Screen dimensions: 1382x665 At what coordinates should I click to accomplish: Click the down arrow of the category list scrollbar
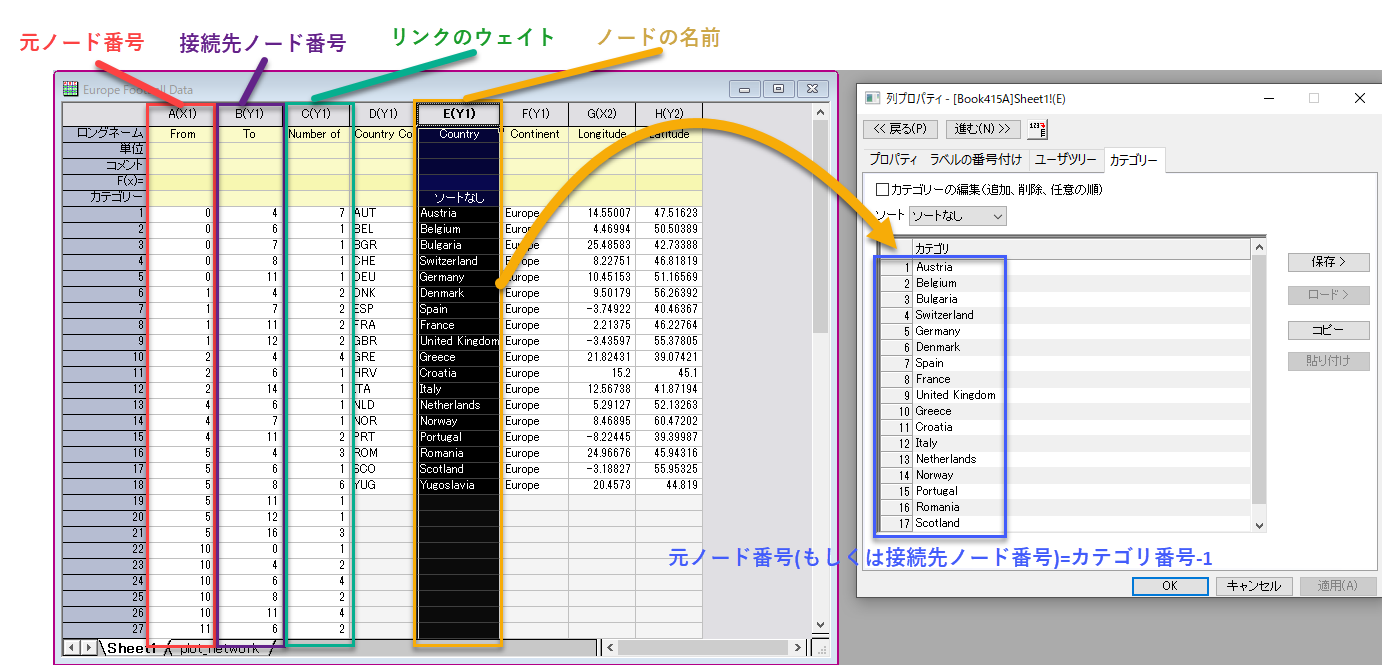click(1258, 525)
